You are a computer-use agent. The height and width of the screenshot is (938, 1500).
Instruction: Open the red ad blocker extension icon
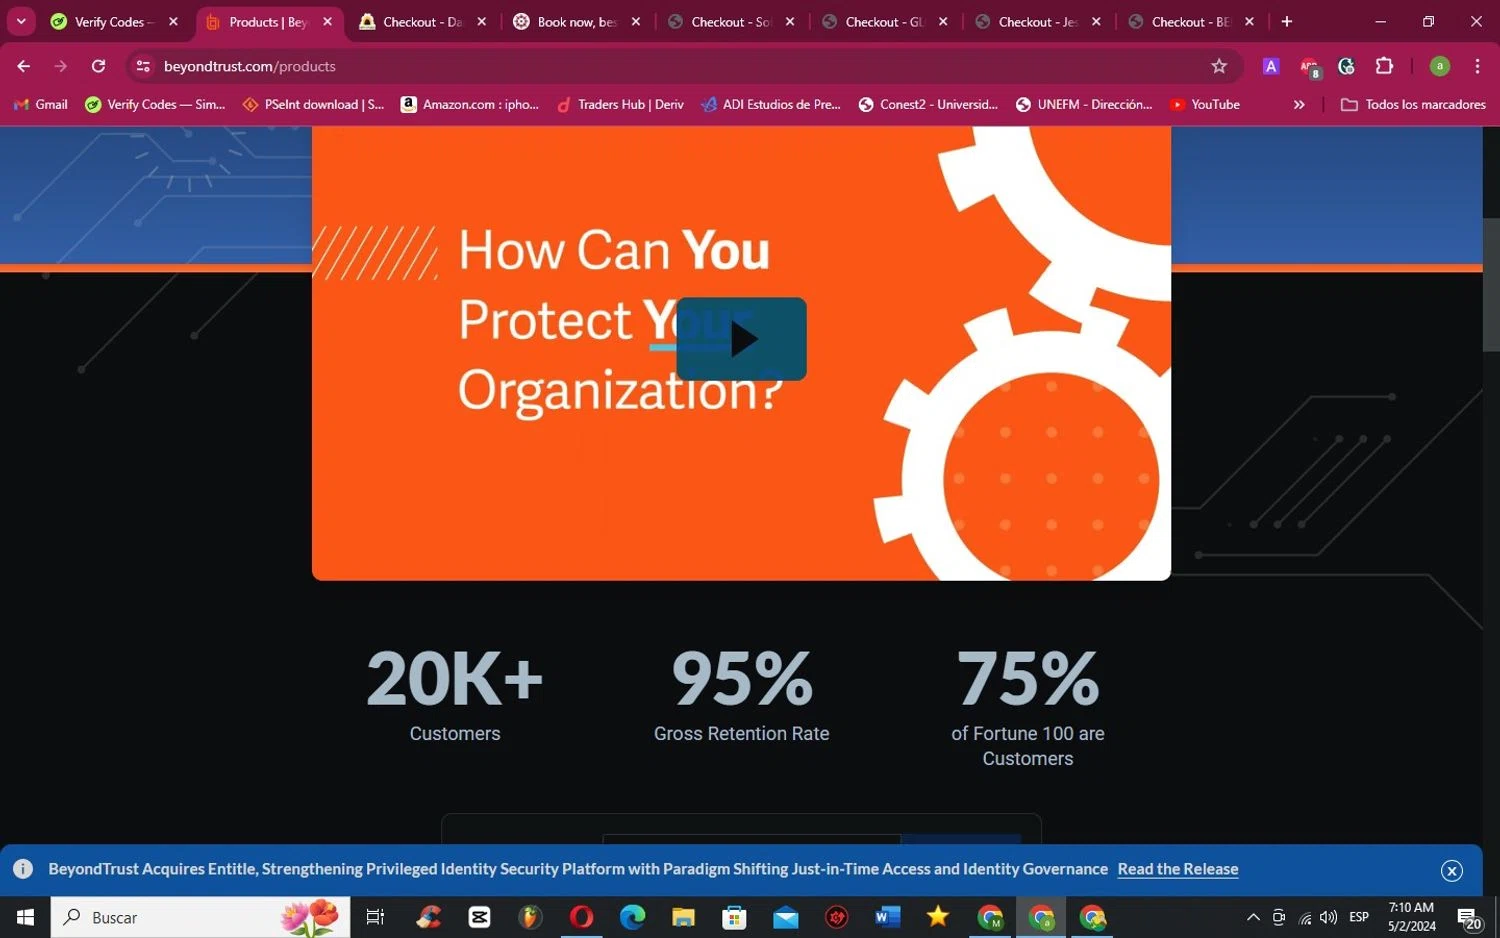coord(1309,67)
